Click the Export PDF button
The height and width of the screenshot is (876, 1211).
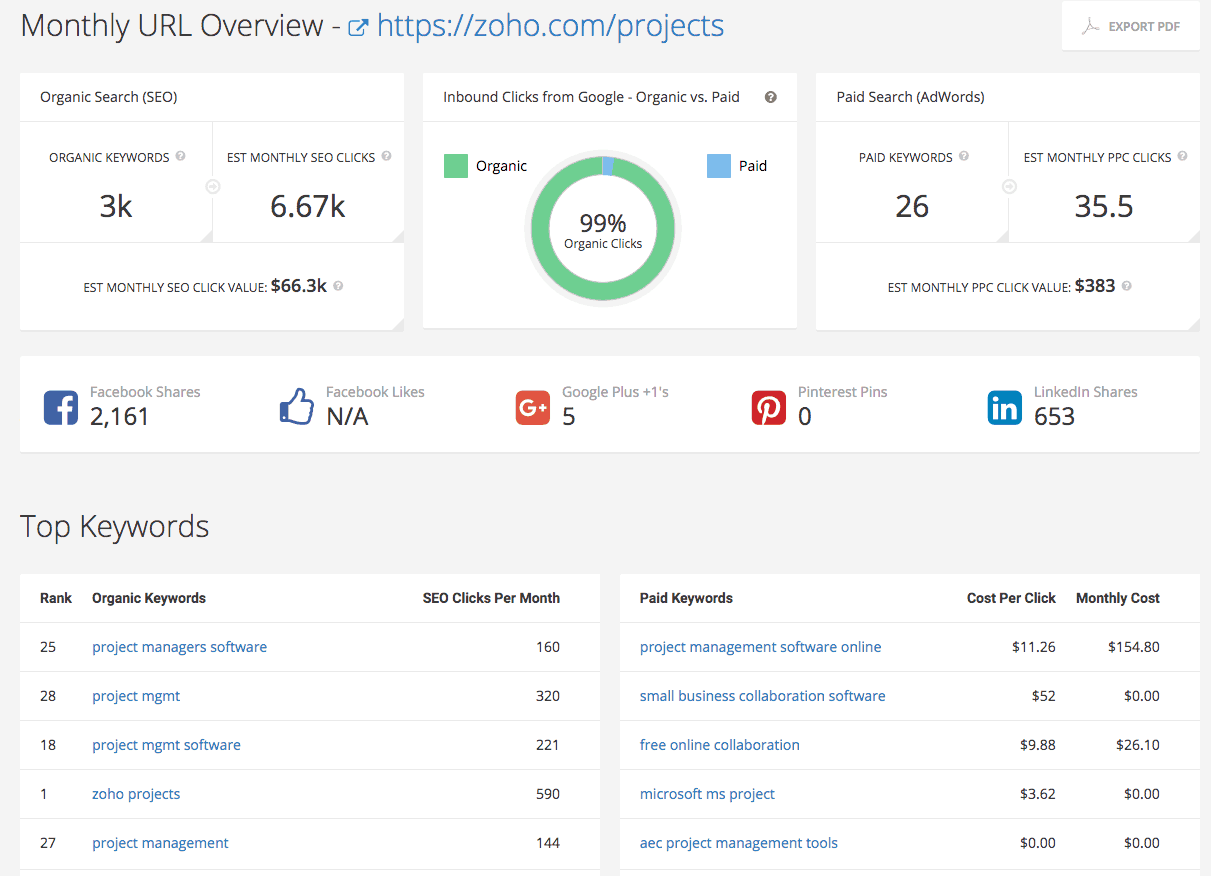tap(1131, 27)
